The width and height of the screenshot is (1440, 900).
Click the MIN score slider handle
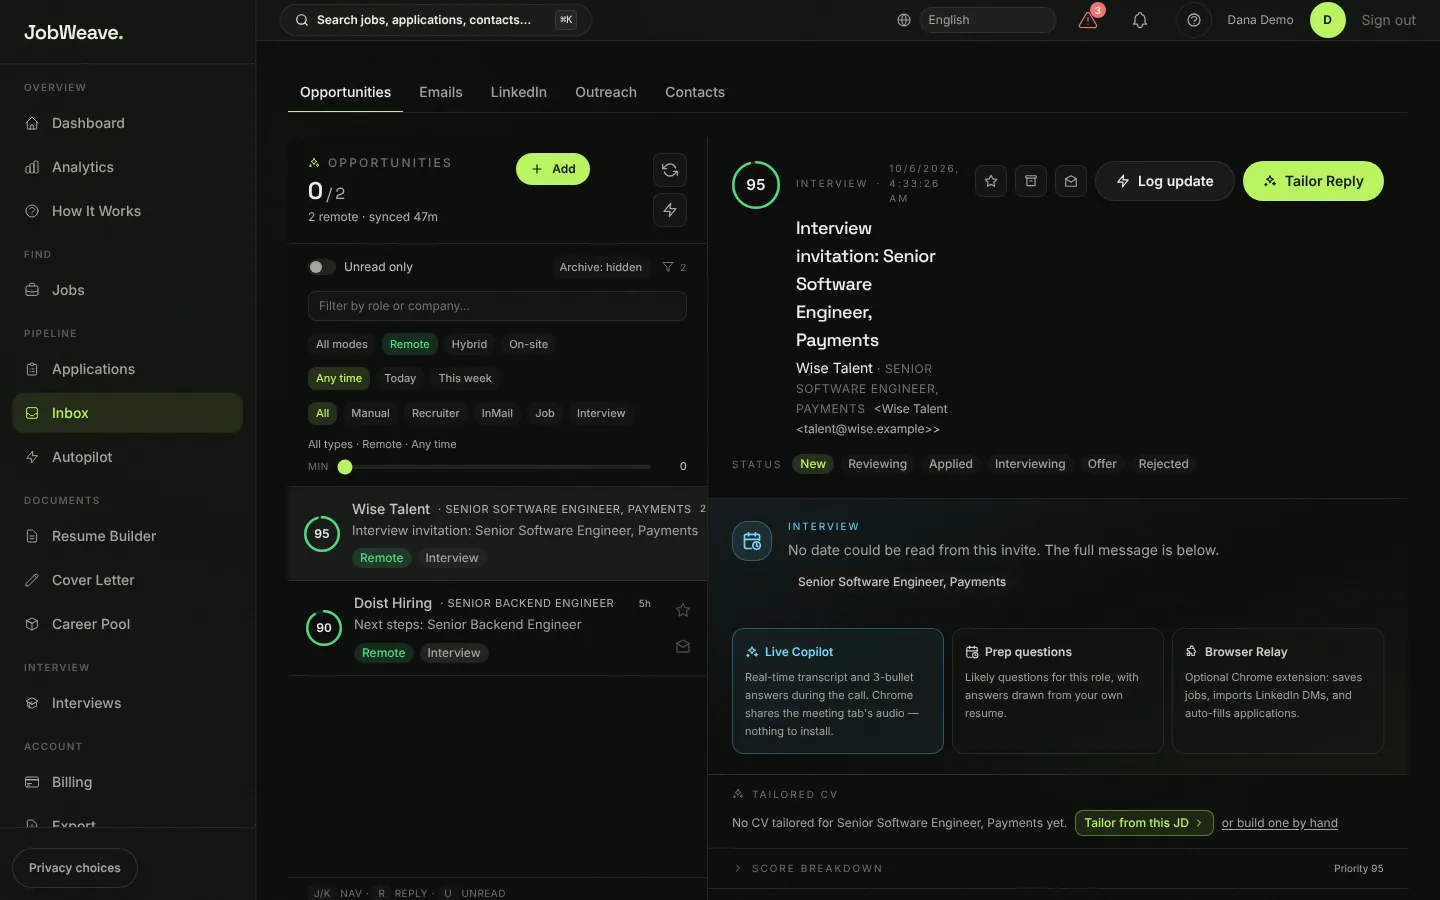345,467
